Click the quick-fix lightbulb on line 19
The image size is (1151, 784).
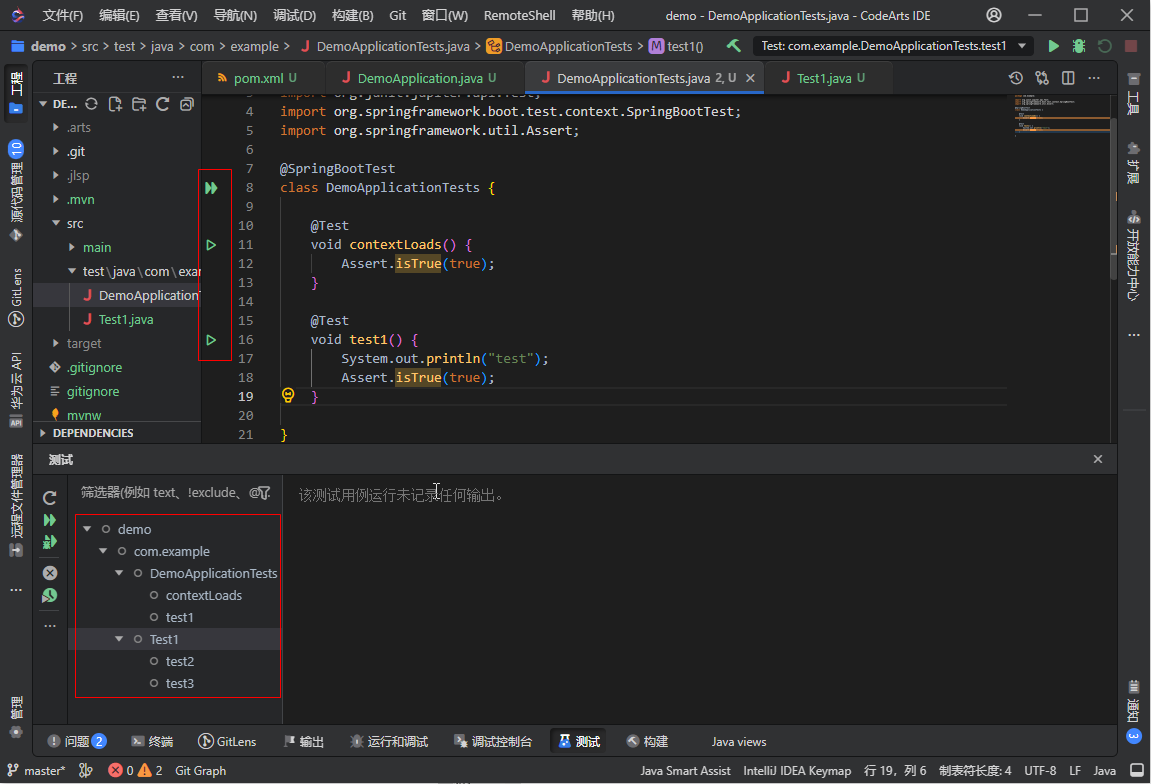coord(287,396)
